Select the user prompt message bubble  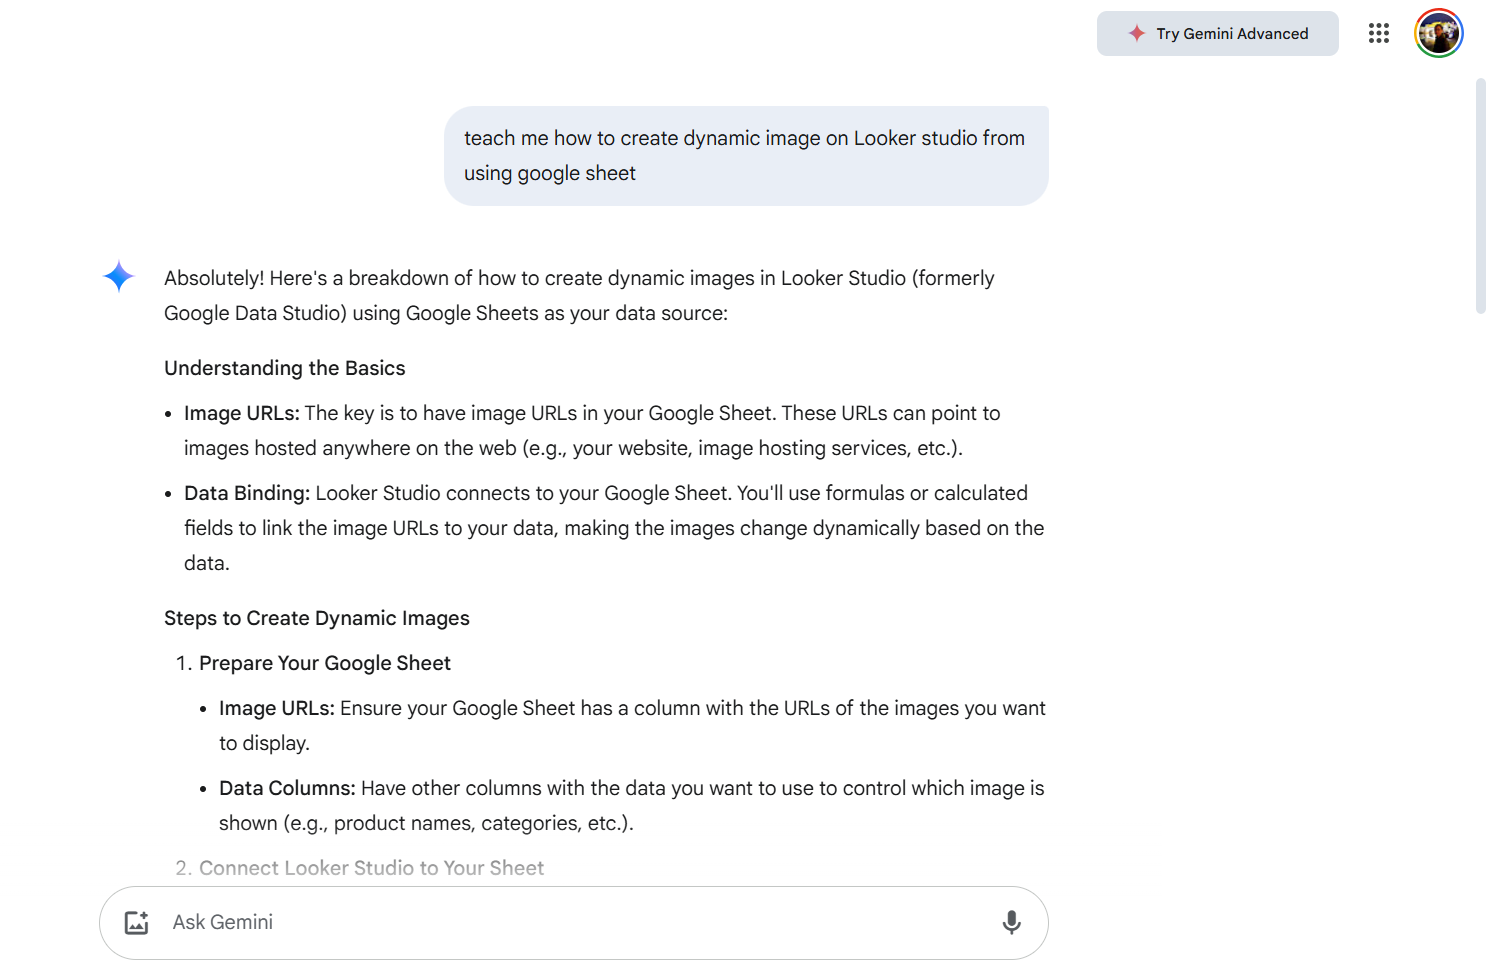click(x=745, y=156)
